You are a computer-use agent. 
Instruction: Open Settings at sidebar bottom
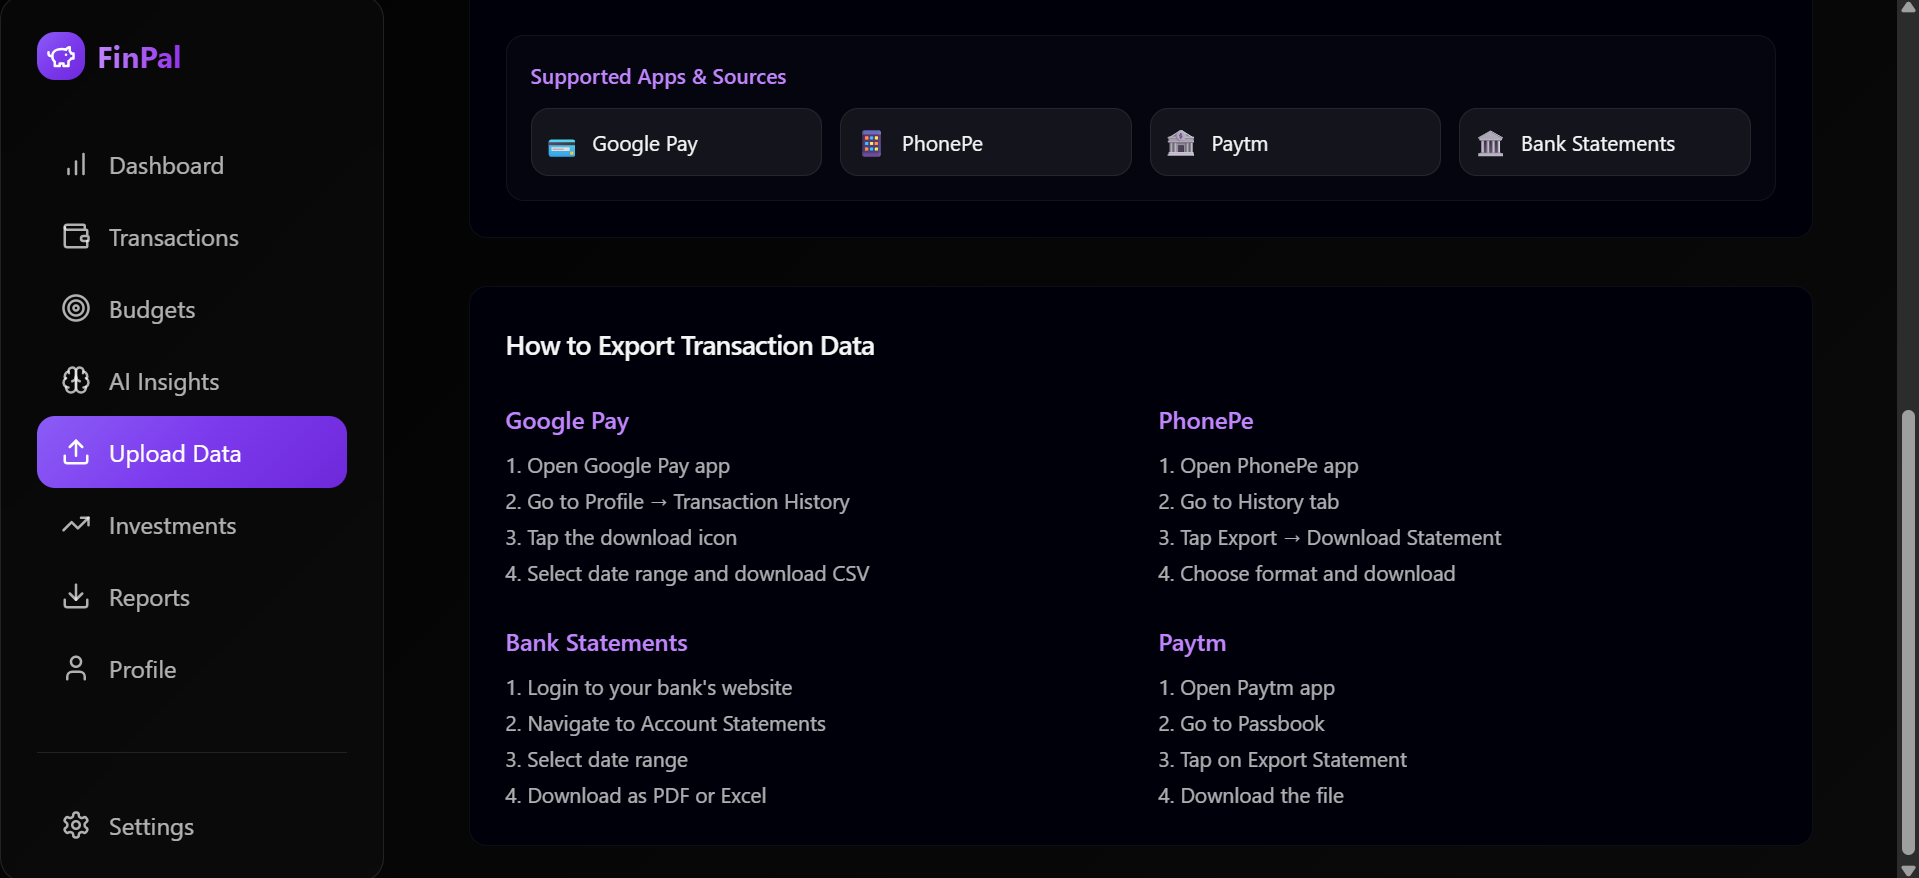tap(192, 826)
